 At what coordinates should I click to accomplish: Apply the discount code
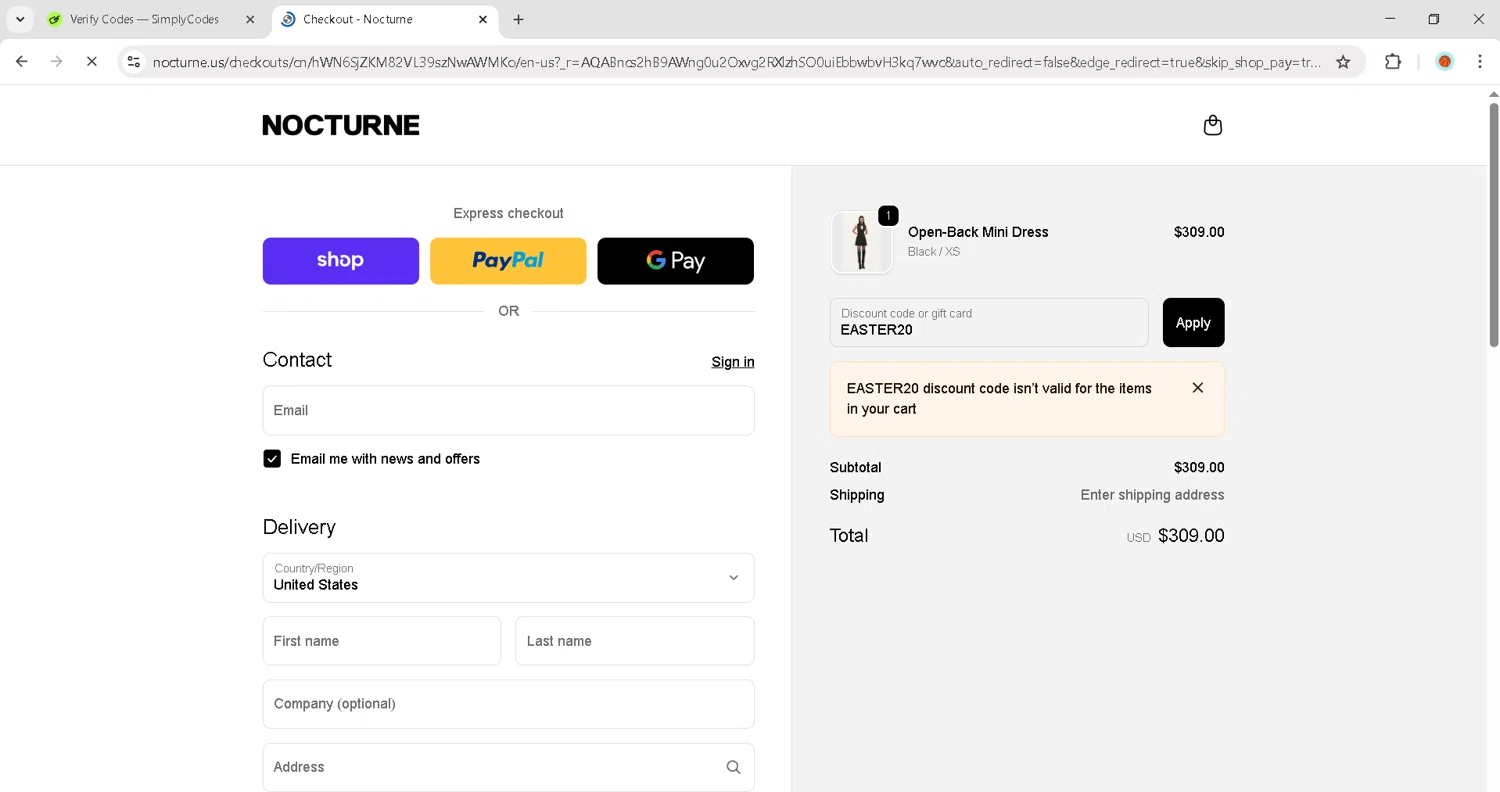pos(1193,323)
